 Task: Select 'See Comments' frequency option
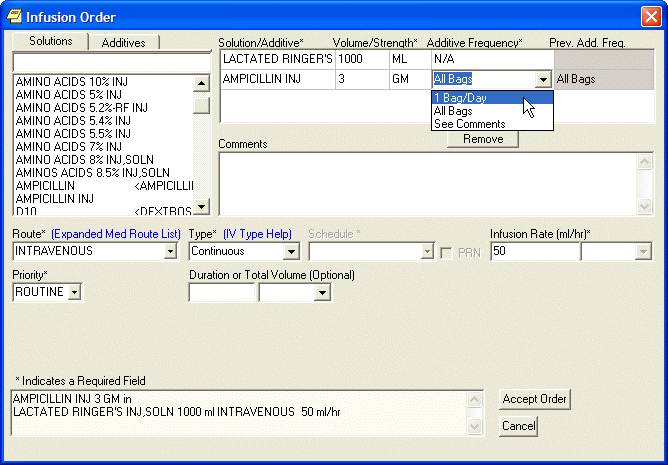click(469, 124)
